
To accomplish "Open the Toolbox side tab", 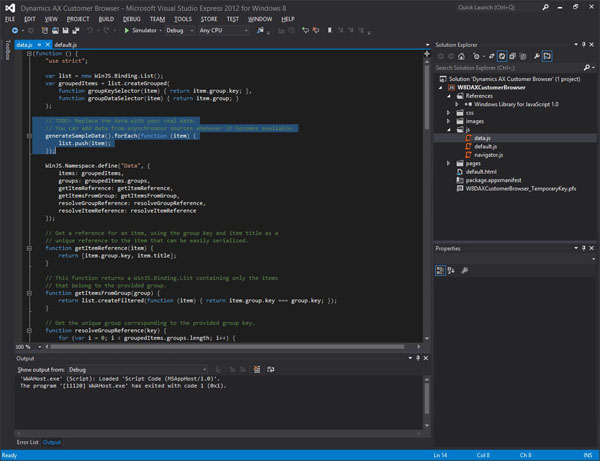I will pyautogui.click(x=8, y=50).
